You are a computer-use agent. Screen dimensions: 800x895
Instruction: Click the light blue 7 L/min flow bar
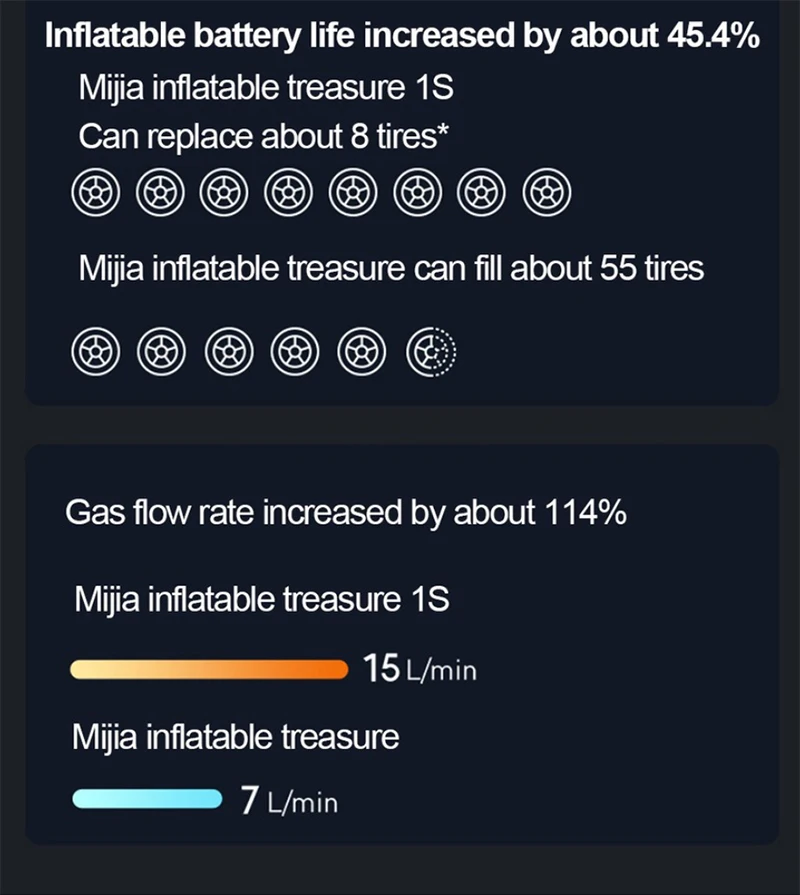147,798
